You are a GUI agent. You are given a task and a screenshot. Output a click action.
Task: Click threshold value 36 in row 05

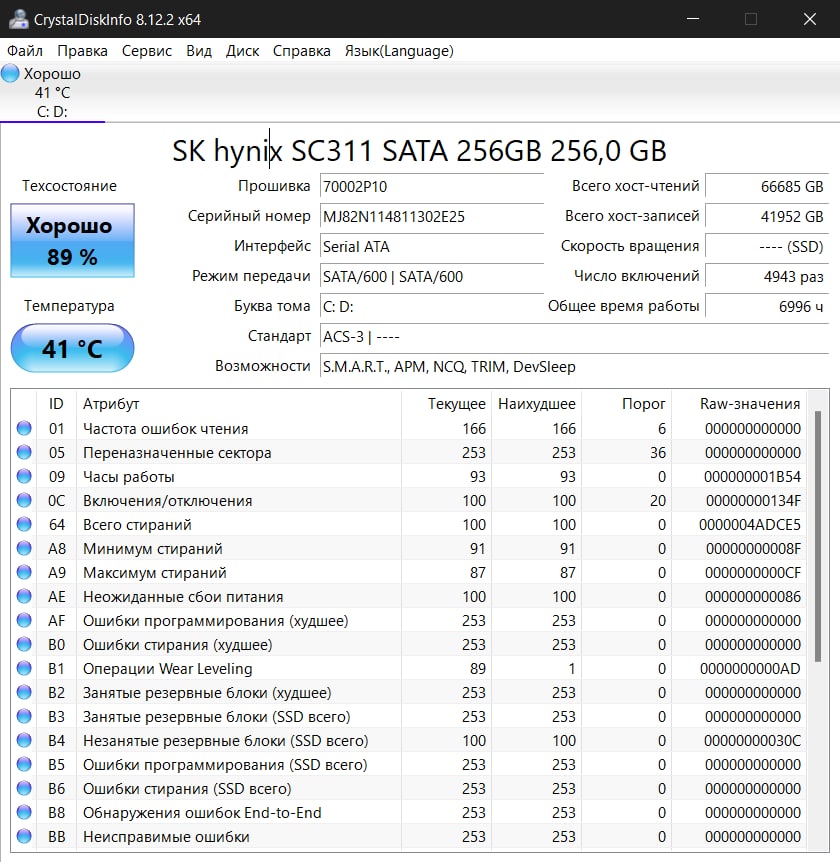click(x=657, y=452)
